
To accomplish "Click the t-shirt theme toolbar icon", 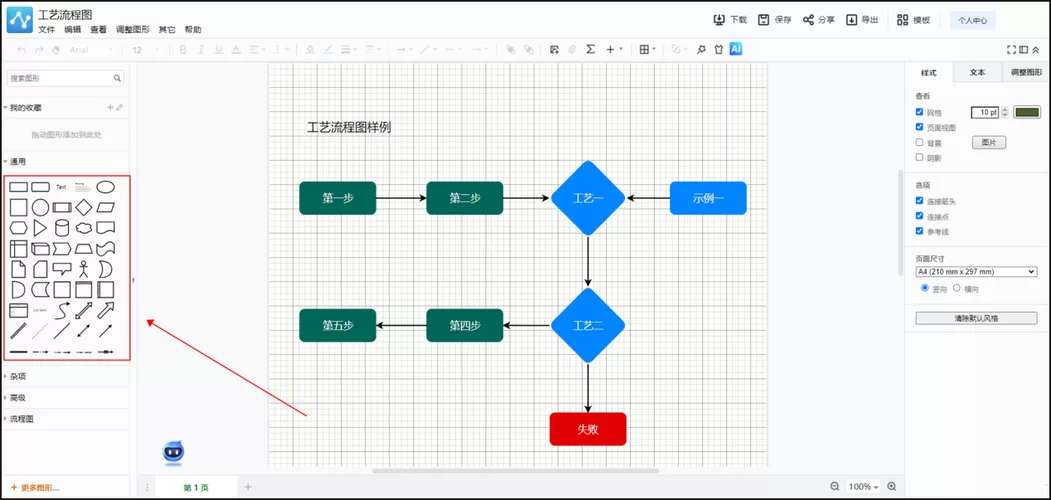I will (719, 49).
